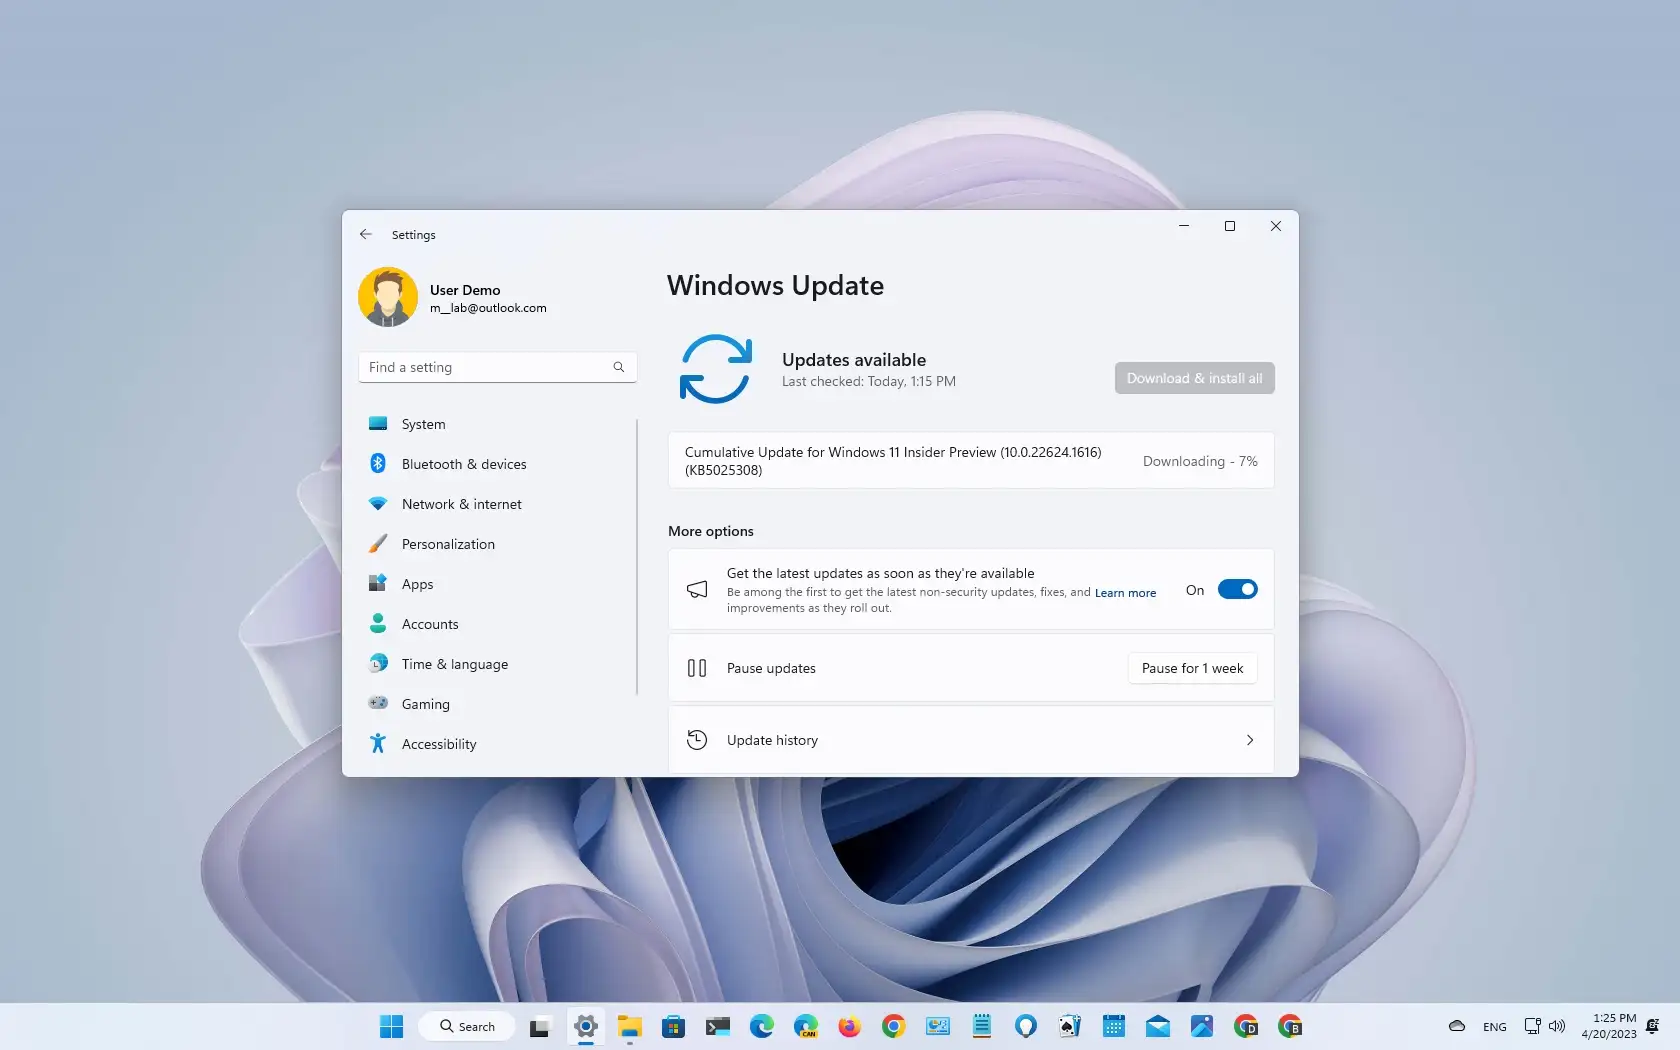
Task: Click the Update history clock icon
Action: 697,739
